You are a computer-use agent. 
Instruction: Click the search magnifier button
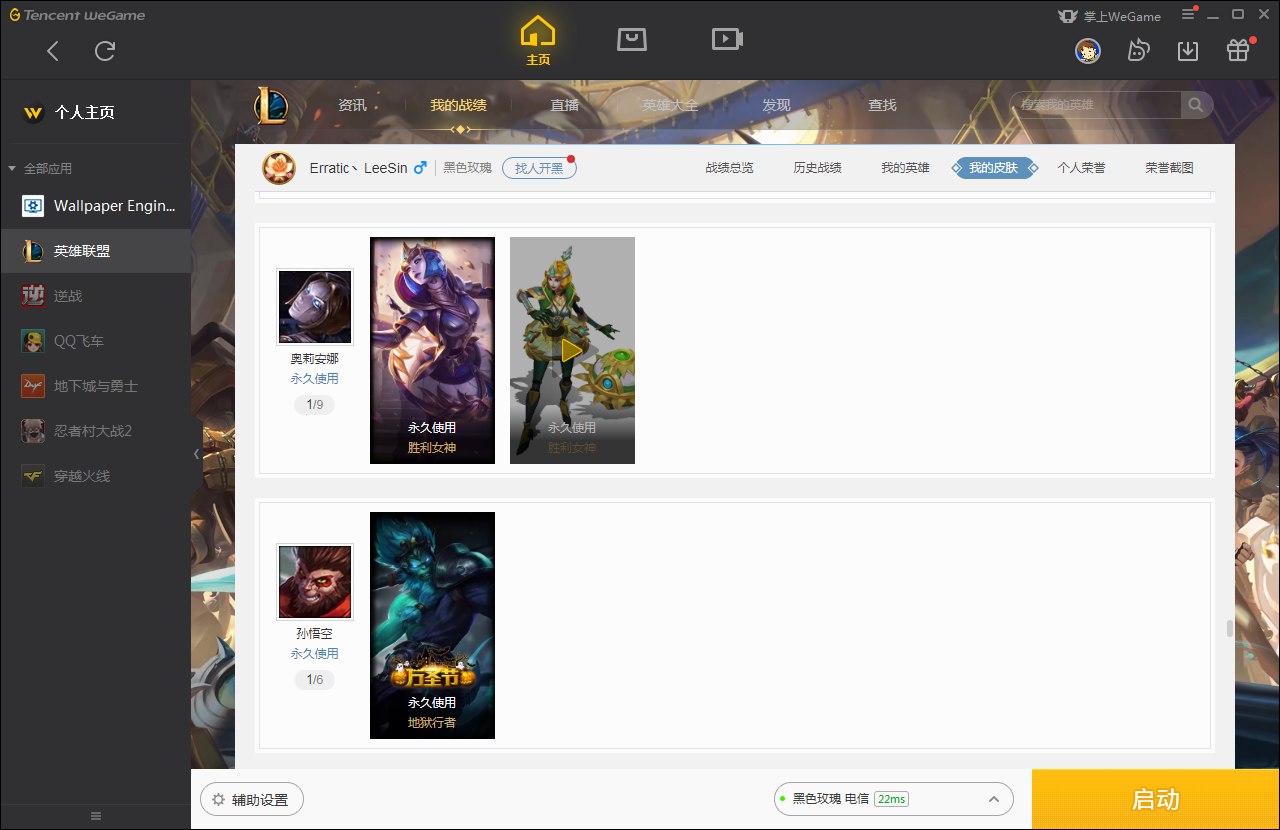coord(1196,105)
